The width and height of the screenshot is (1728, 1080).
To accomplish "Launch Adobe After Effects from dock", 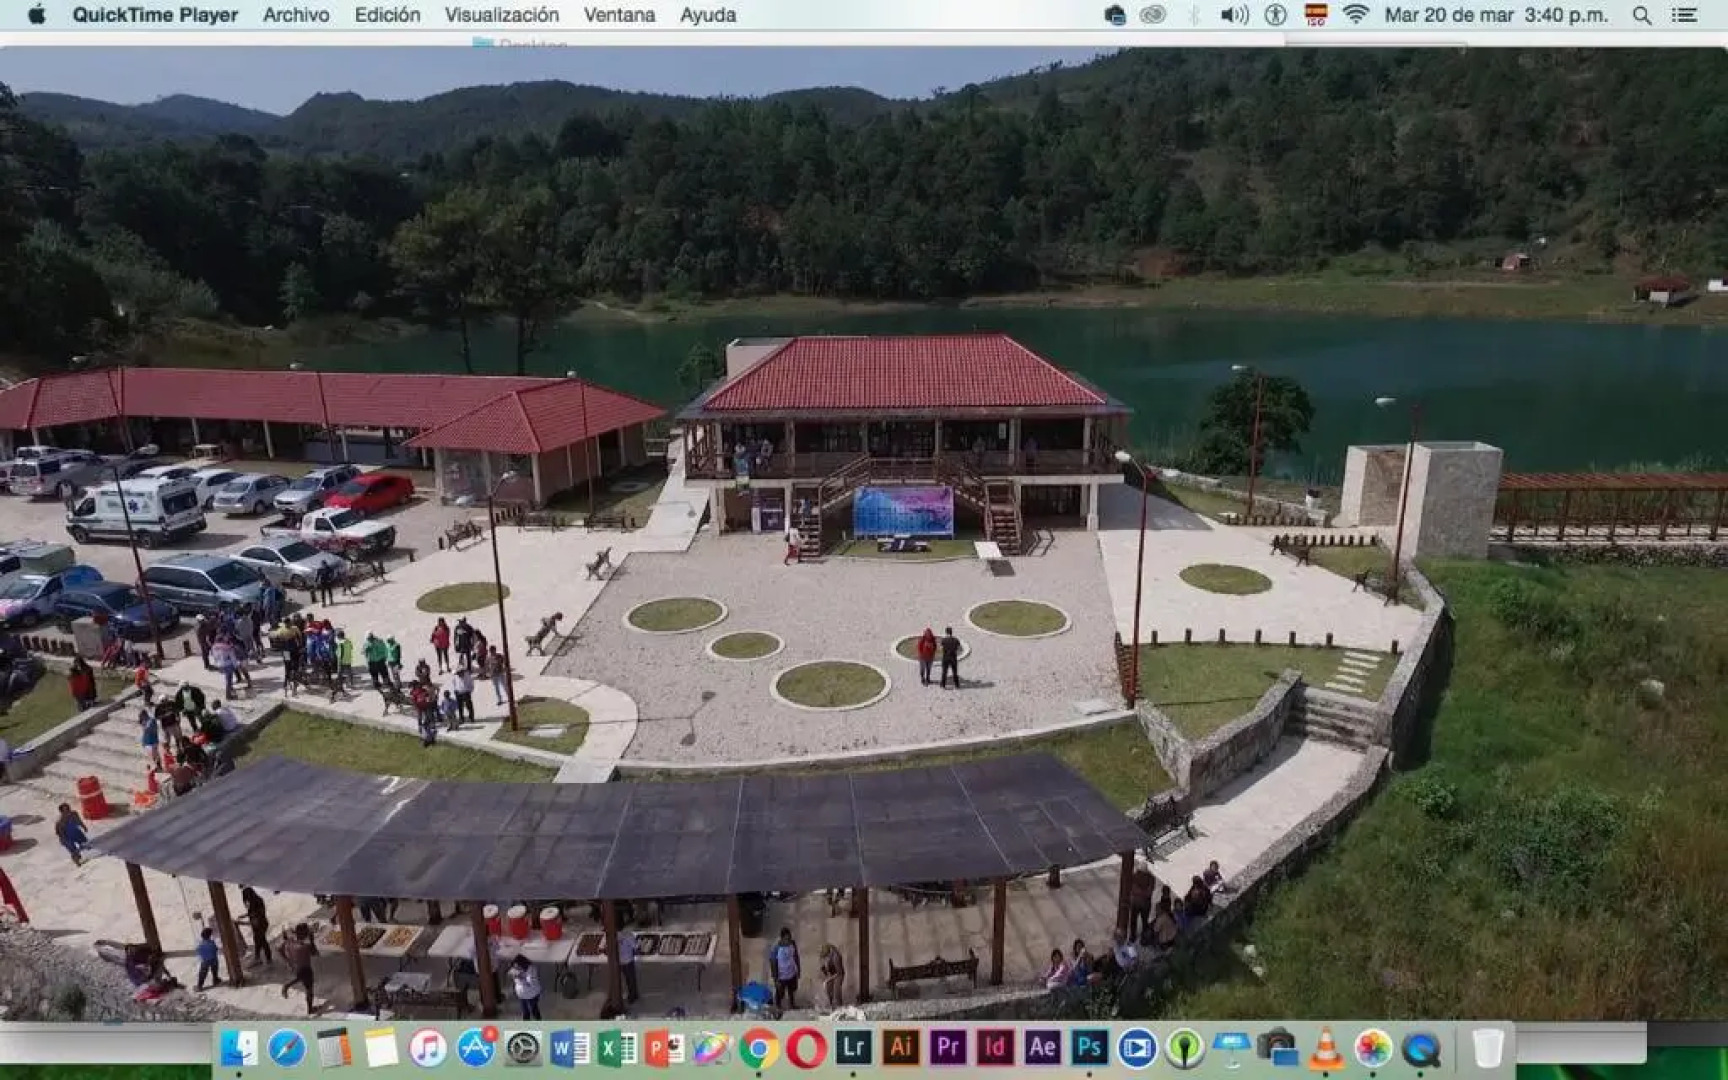I will click(1042, 1047).
